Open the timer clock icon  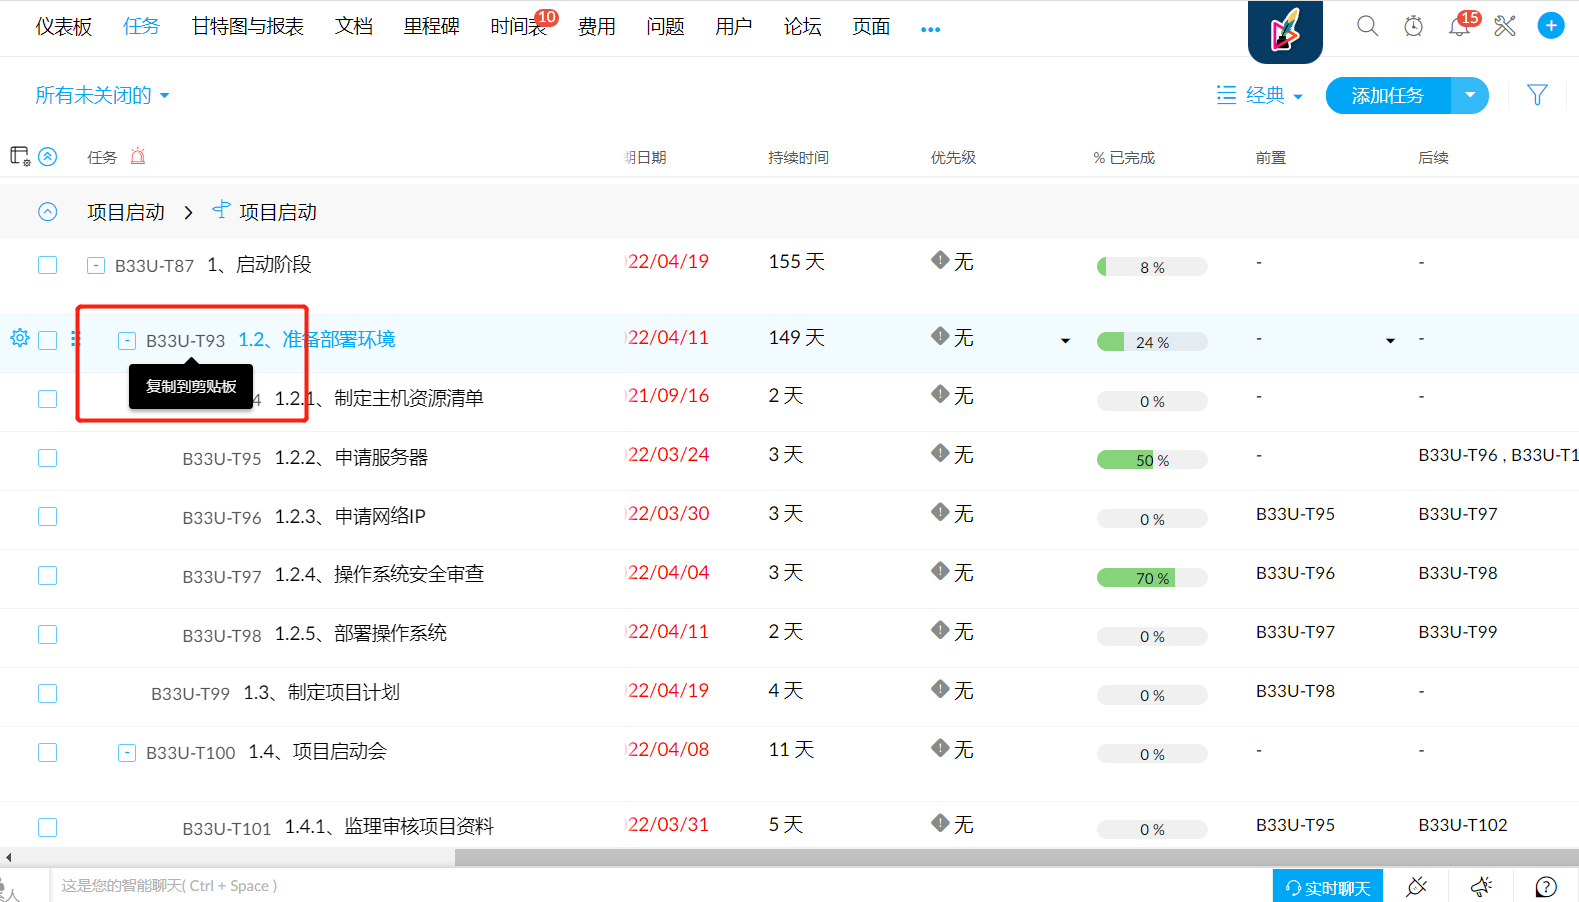[x=1413, y=26]
